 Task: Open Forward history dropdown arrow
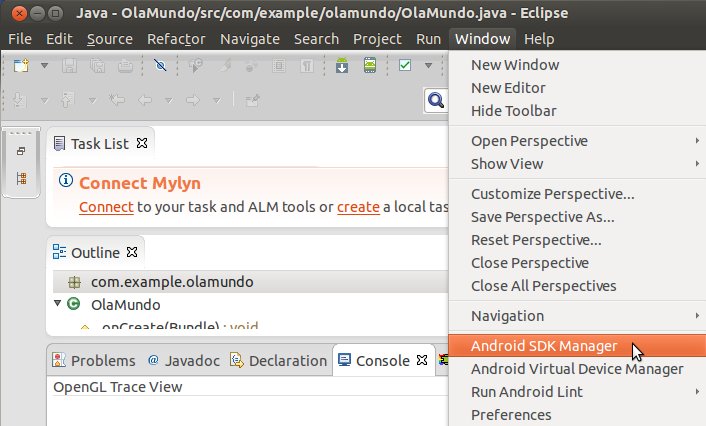(217, 100)
